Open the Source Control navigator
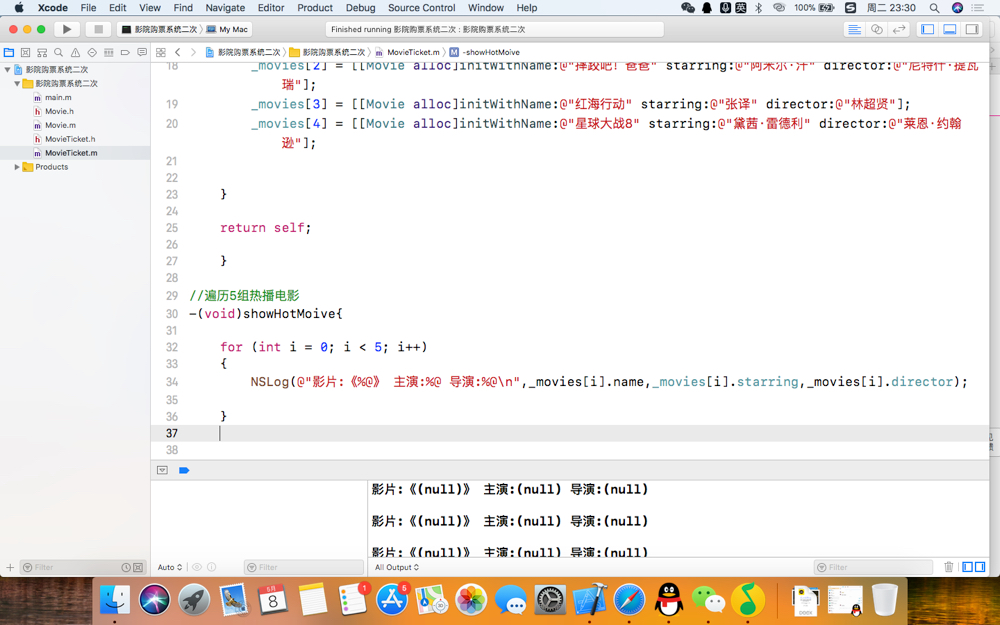This screenshot has height=625, width=1000. tap(26, 52)
